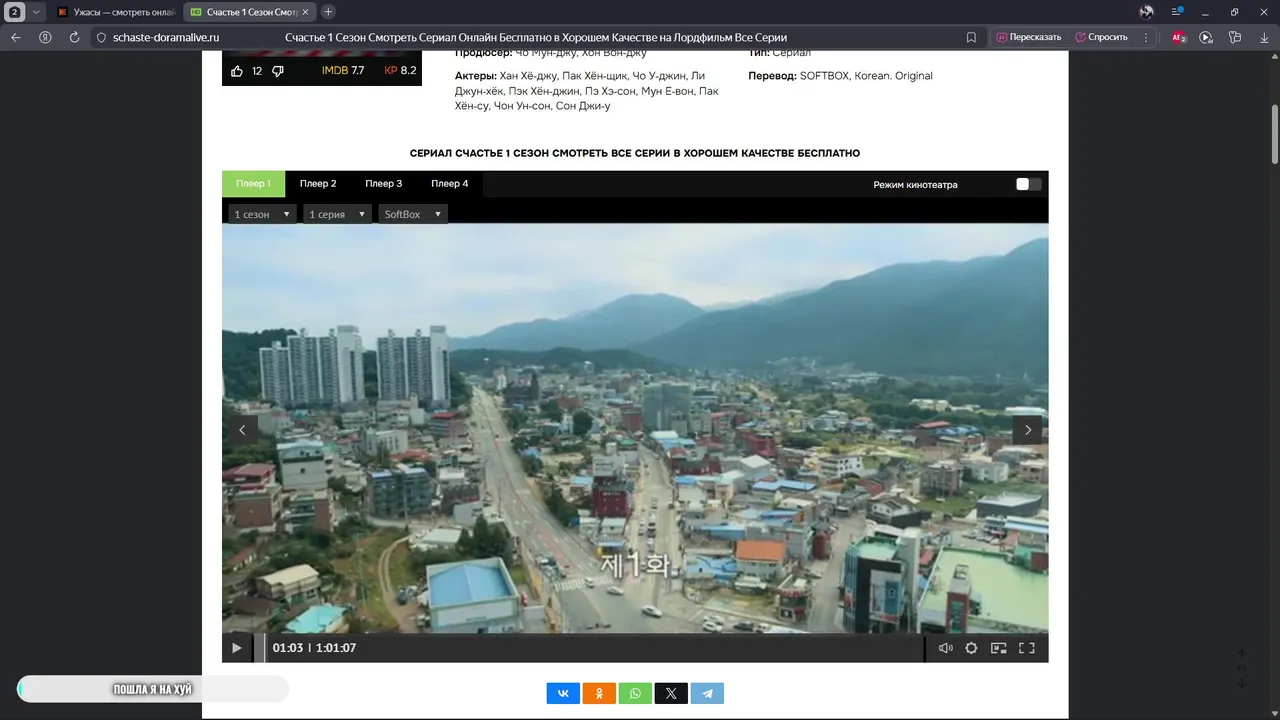Go back in browser history

pos(16,37)
